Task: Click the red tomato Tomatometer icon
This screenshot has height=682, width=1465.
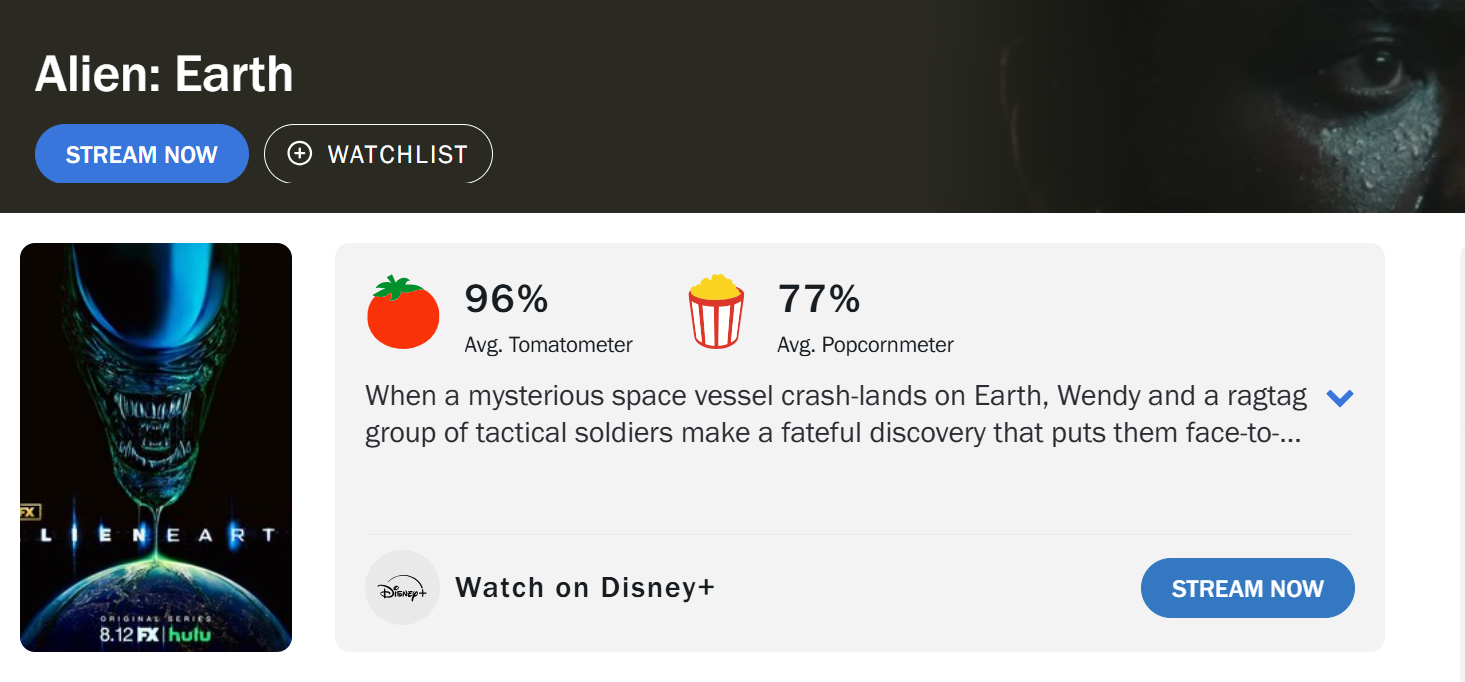Action: pyautogui.click(x=403, y=313)
